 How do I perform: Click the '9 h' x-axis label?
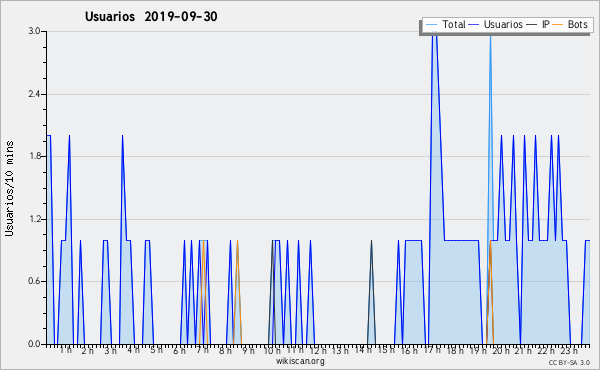pyautogui.click(x=248, y=350)
